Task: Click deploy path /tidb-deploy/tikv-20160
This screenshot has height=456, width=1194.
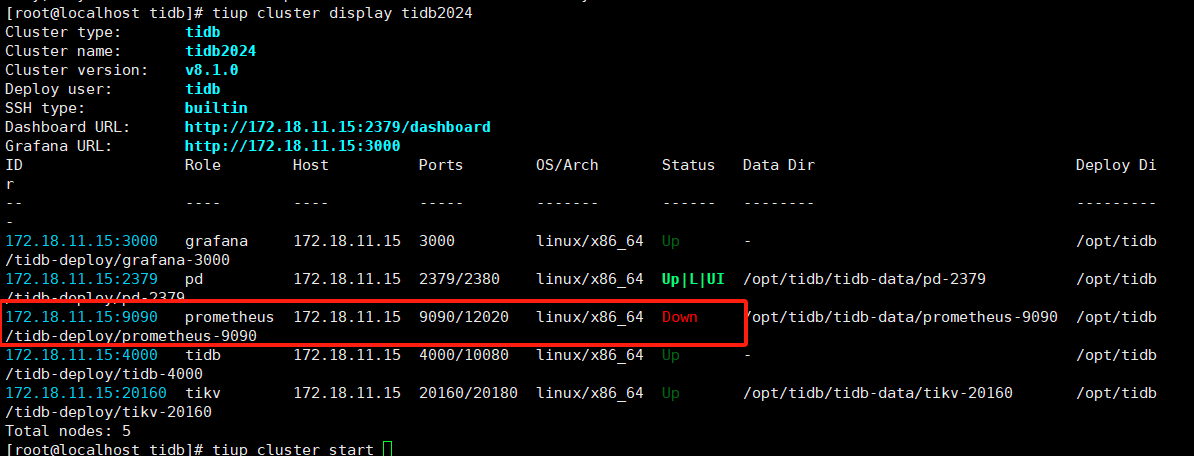Action: point(108,412)
